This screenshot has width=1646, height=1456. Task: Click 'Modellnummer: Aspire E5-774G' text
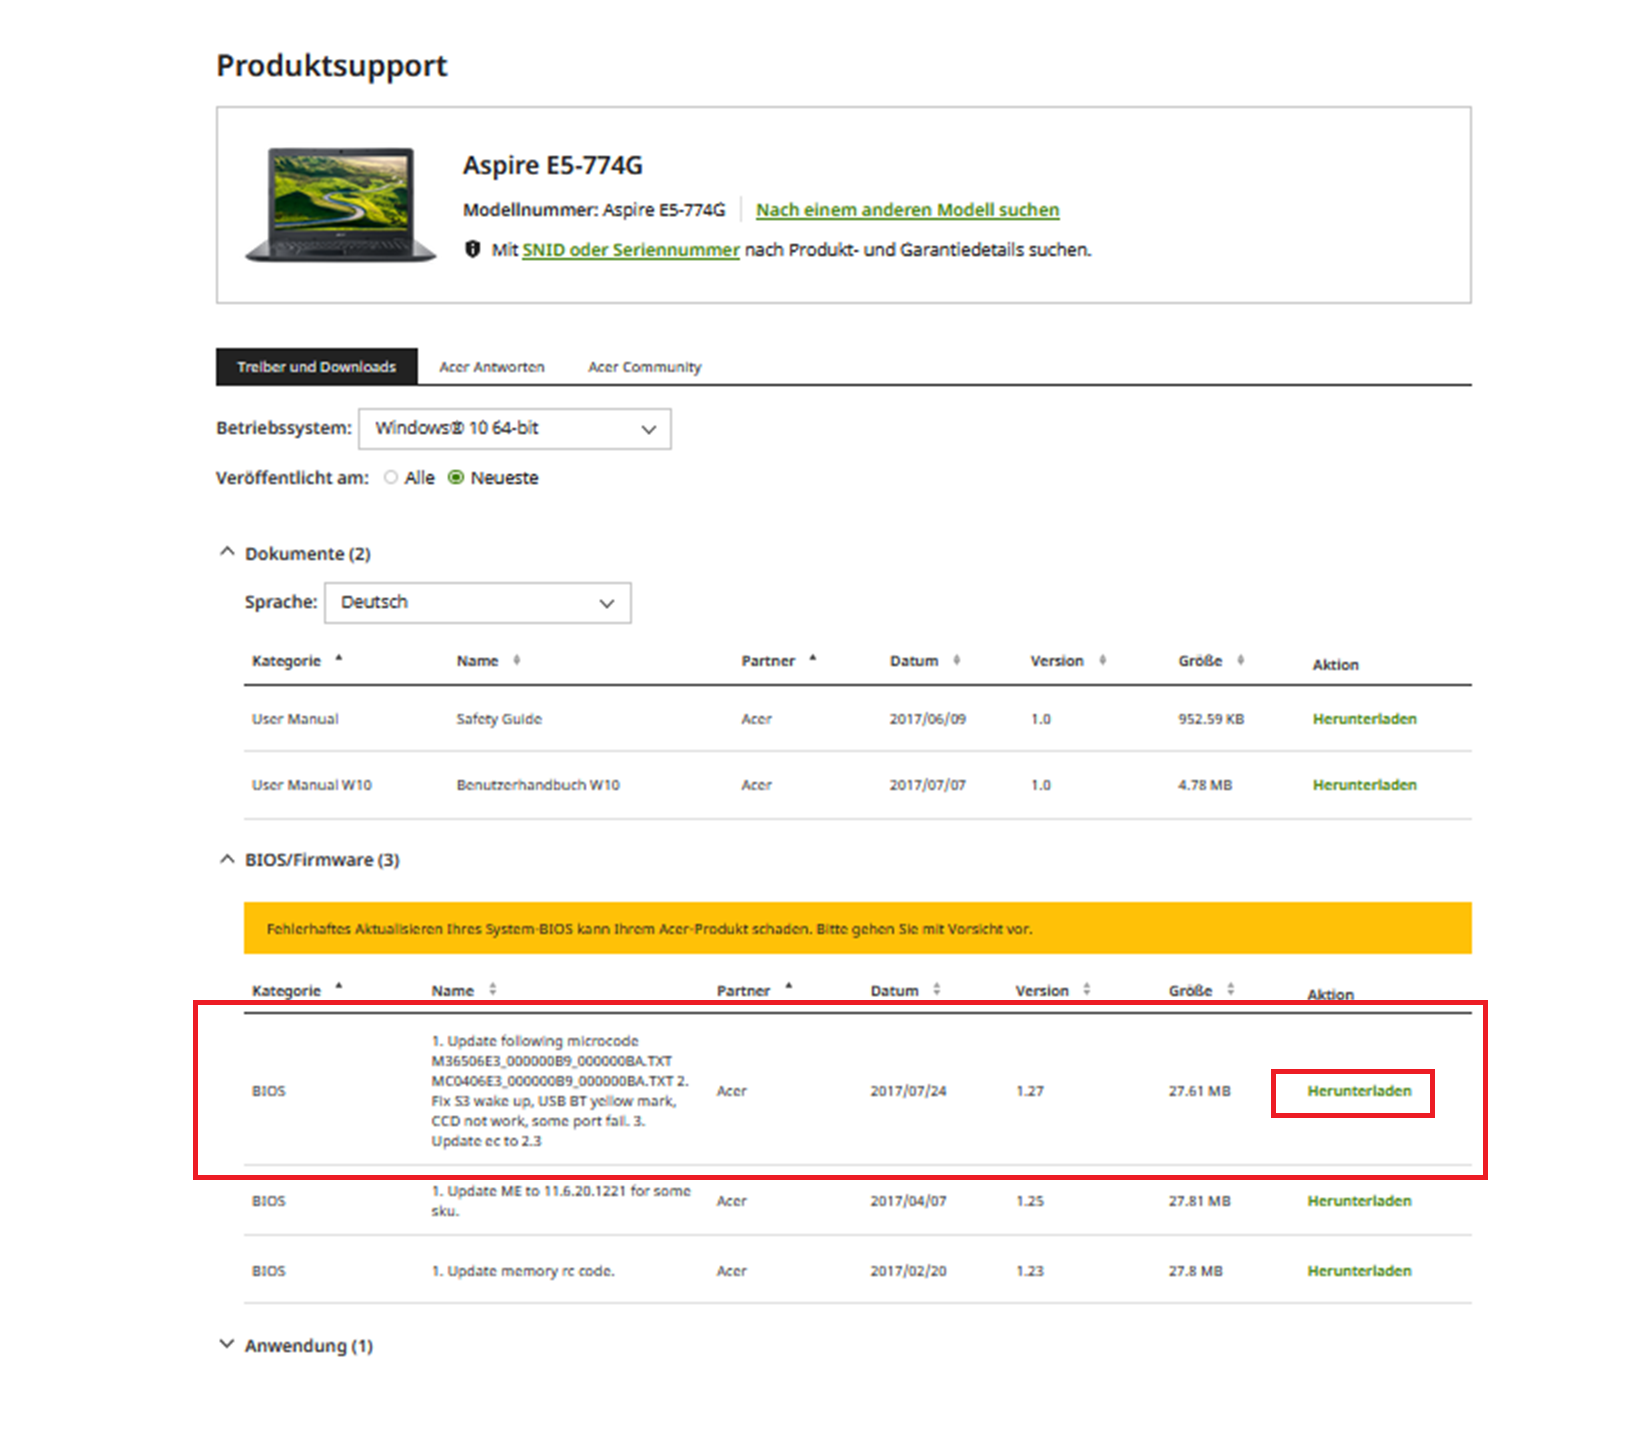(x=594, y=210)
